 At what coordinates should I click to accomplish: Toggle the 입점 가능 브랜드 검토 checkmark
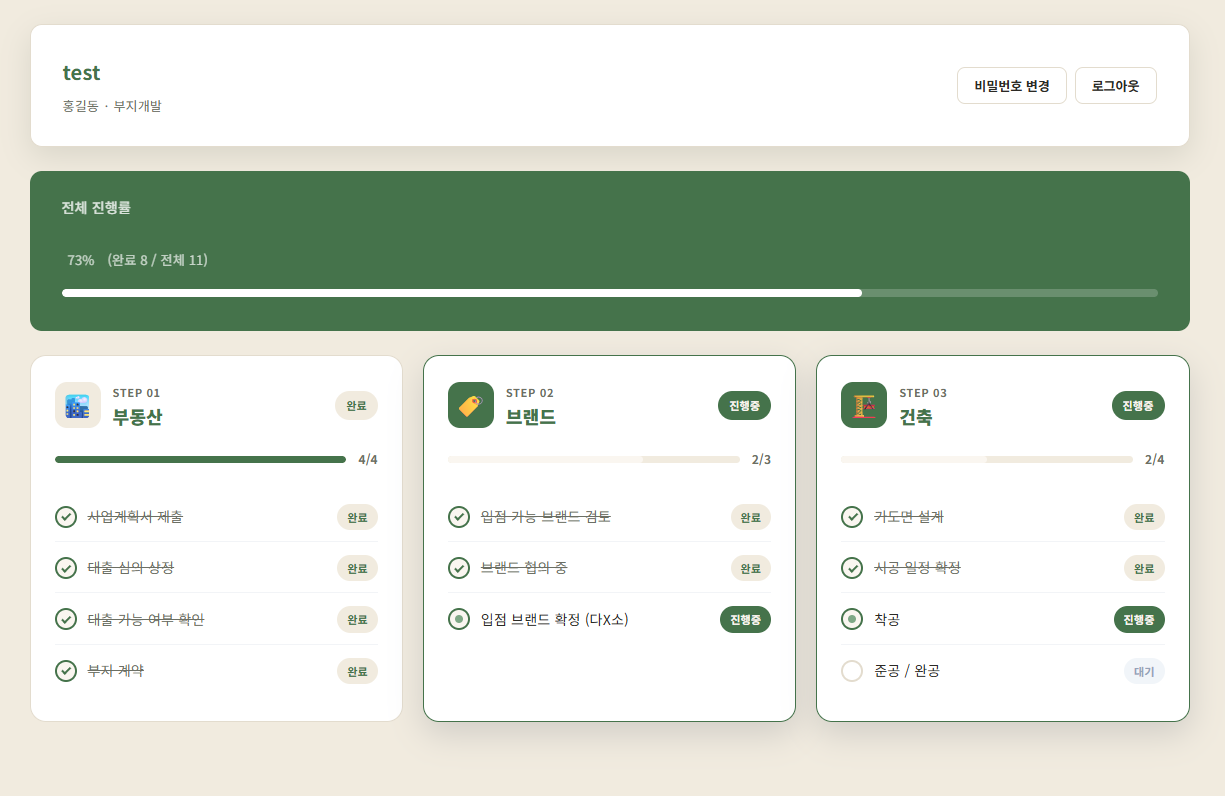tap(459, 517)
